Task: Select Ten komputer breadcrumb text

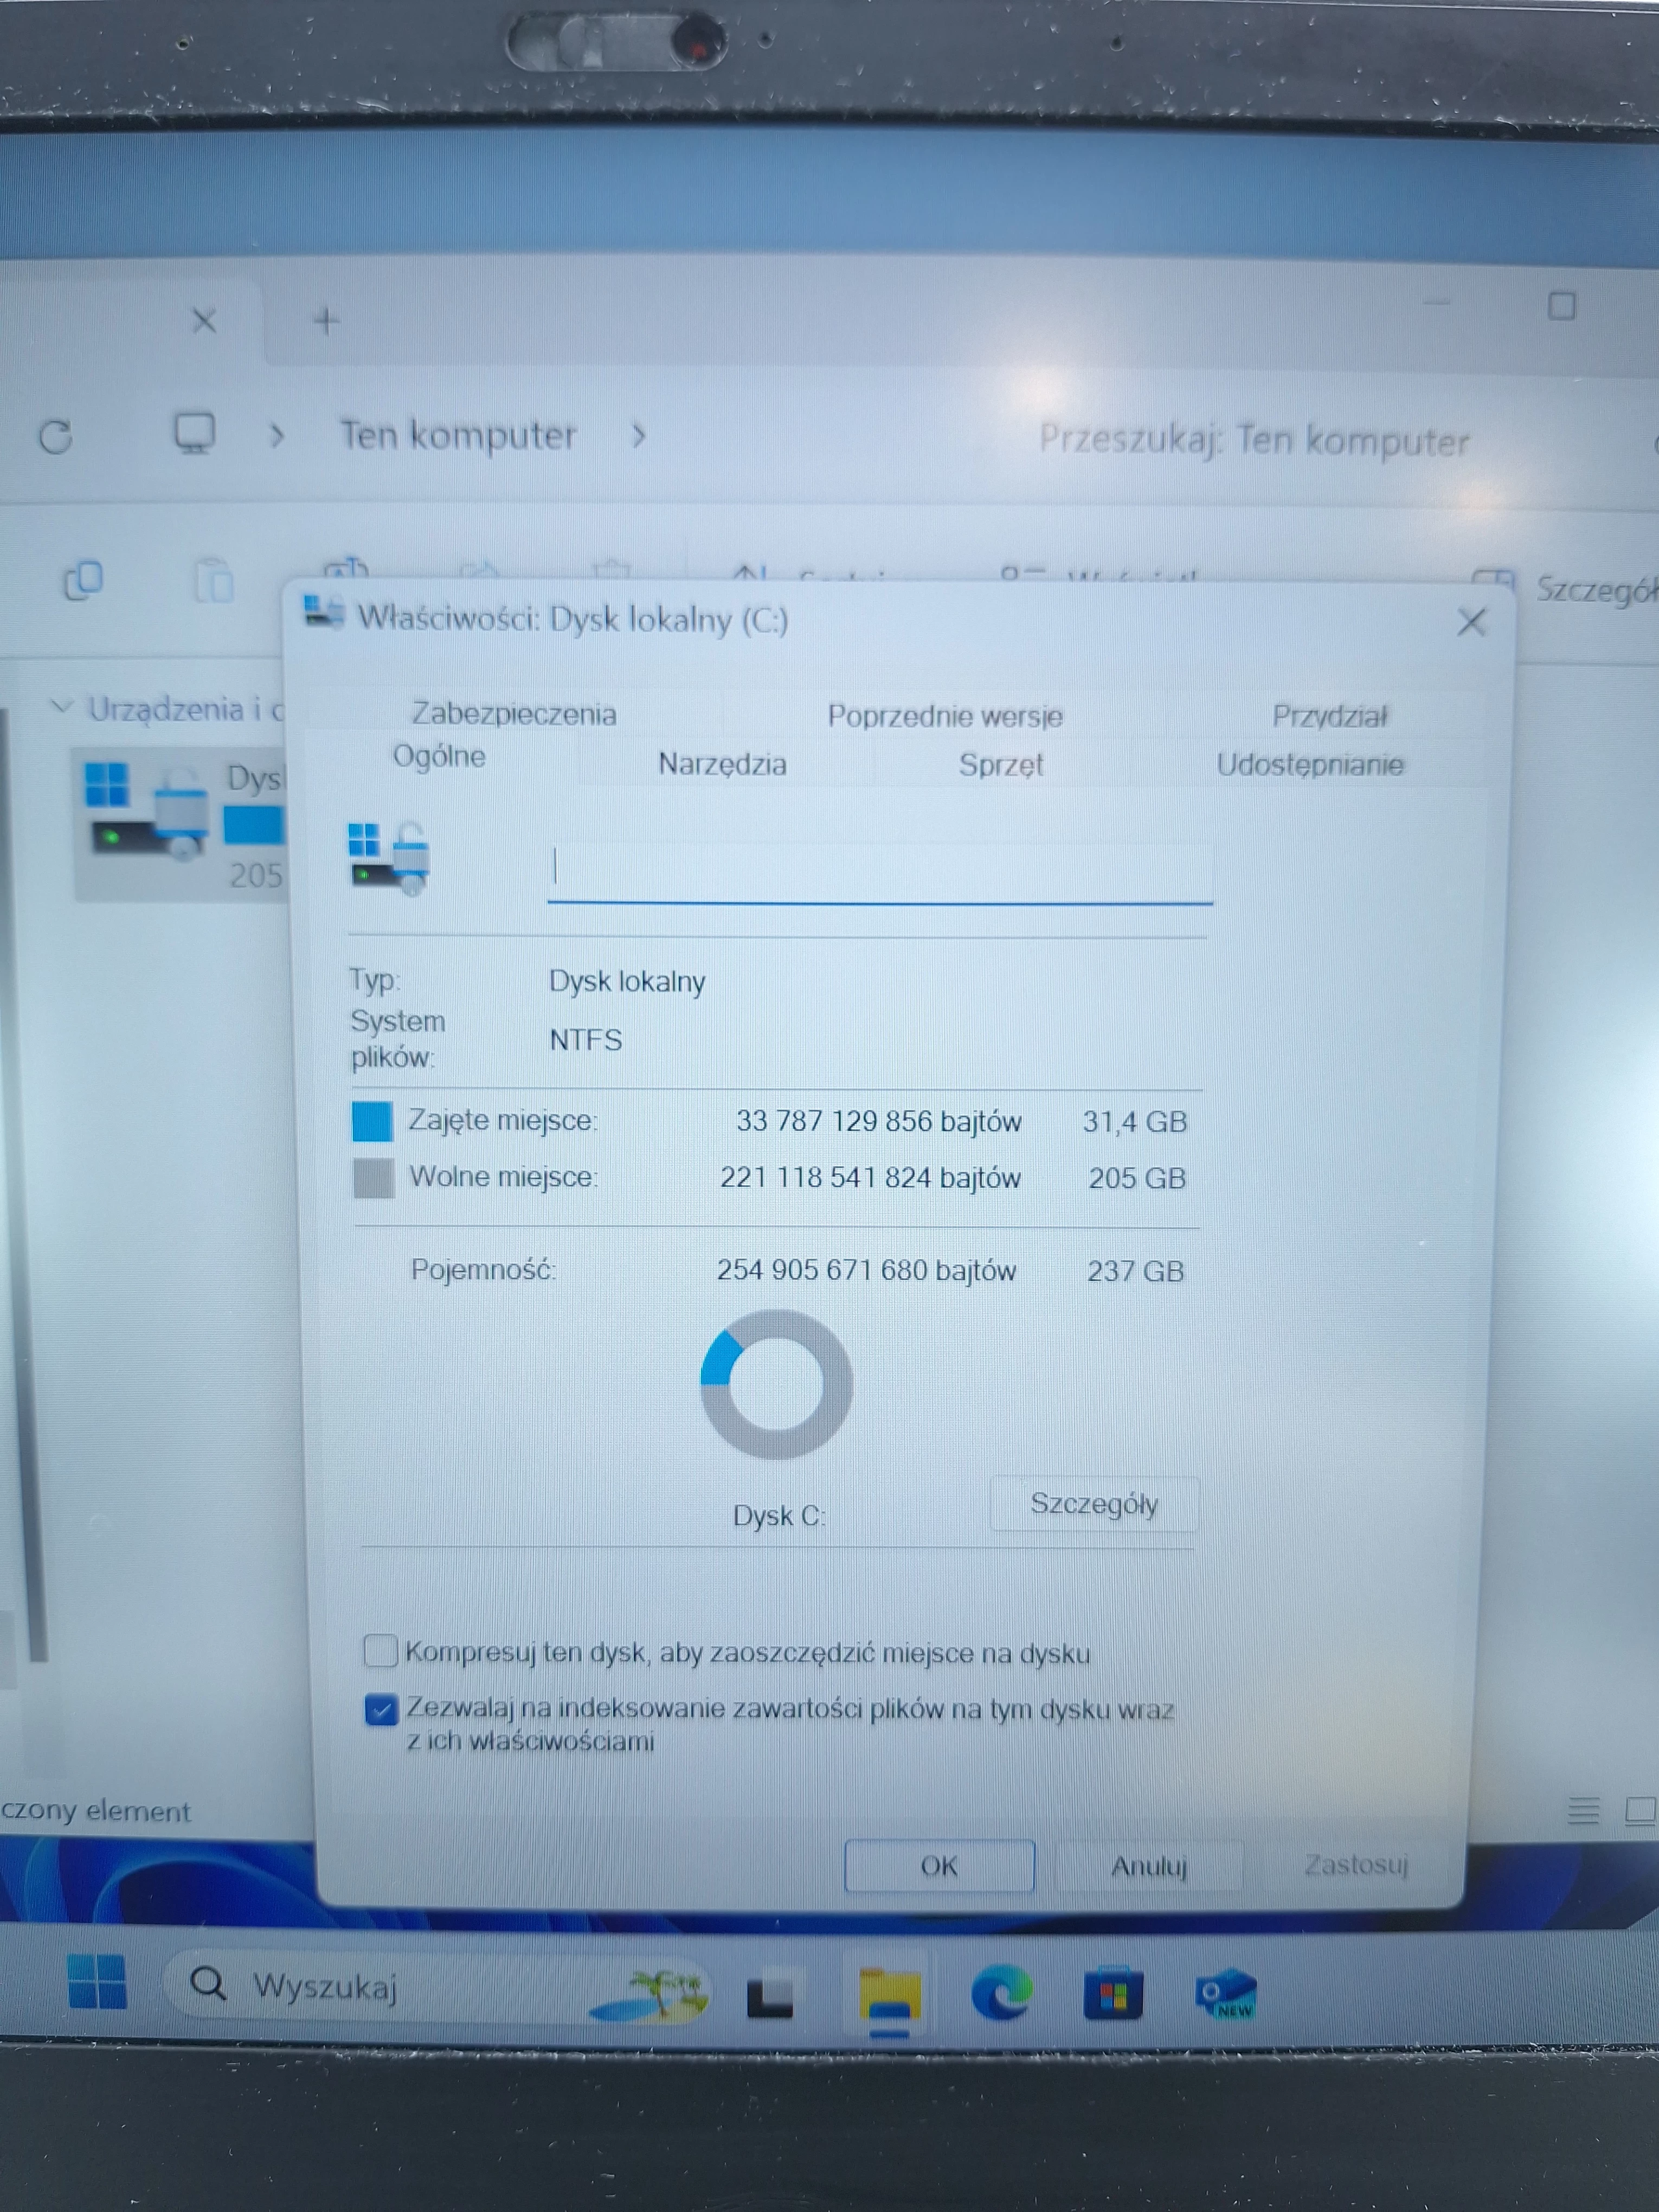Action: [x=458, y=435]
